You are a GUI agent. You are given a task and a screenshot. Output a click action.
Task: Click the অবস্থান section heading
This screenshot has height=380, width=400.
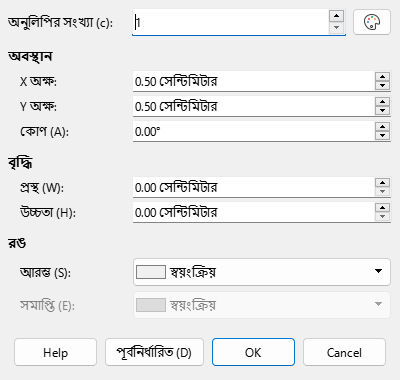[30, 56]
